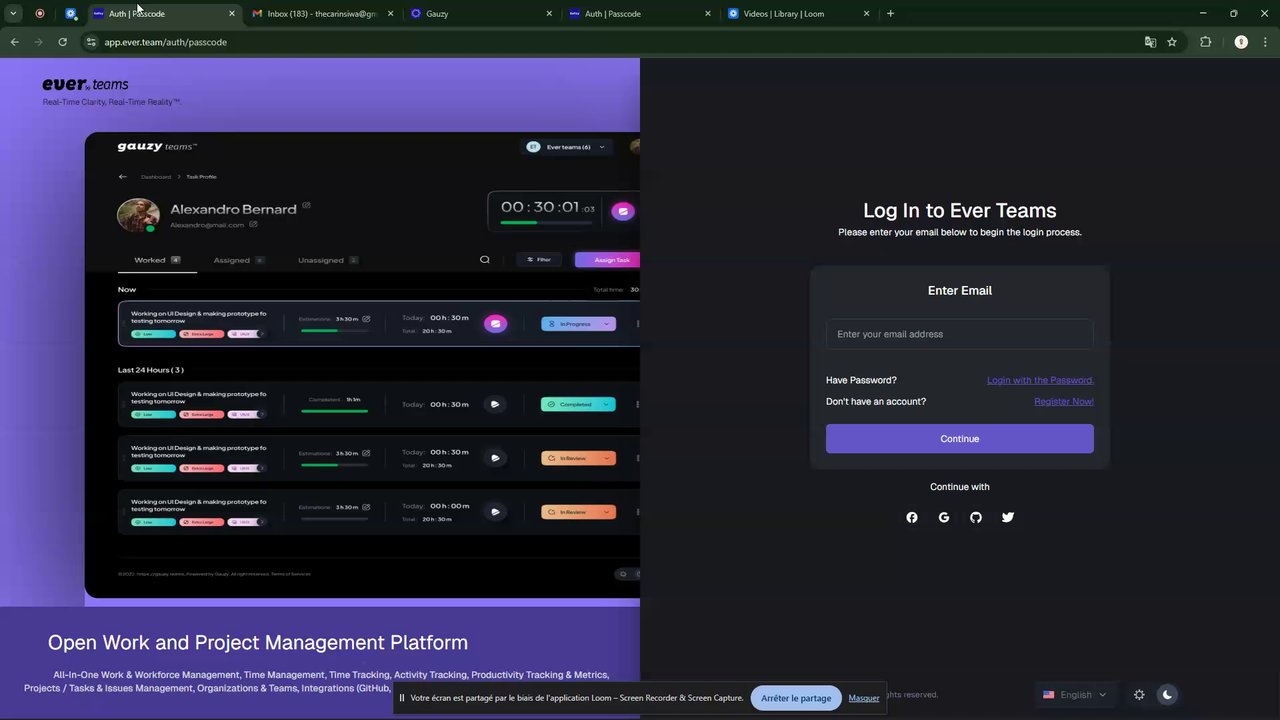Click the 'Log In to Ever Teams' heading
The width and height of the screenshot is (1280, 720).
click(960, 210)
